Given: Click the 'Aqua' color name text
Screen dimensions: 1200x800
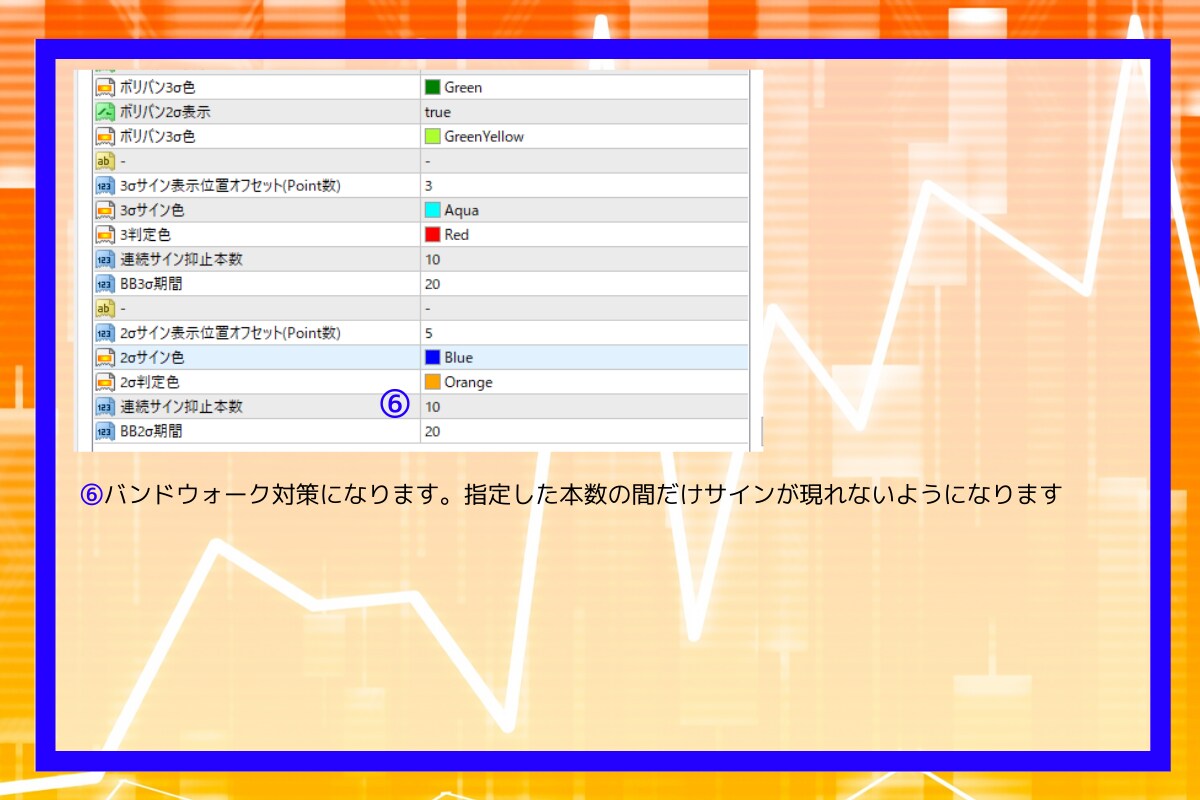Looking at the screenshot, I should click(x=461, y=210).
